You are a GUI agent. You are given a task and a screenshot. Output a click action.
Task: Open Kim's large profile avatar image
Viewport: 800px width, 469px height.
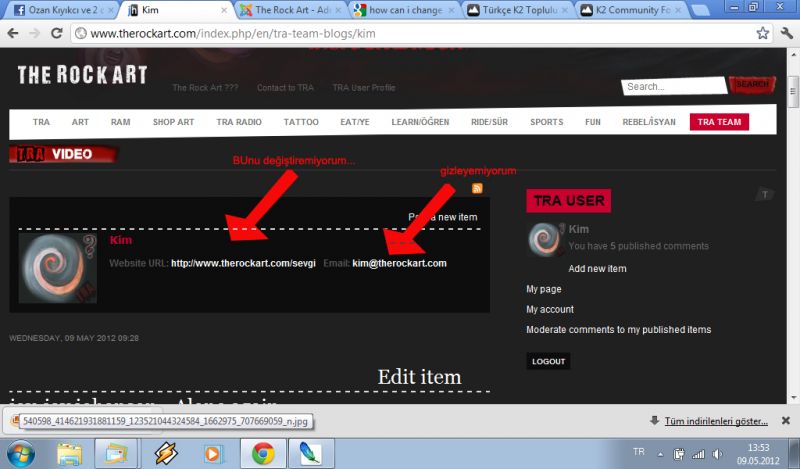[57, 268]
